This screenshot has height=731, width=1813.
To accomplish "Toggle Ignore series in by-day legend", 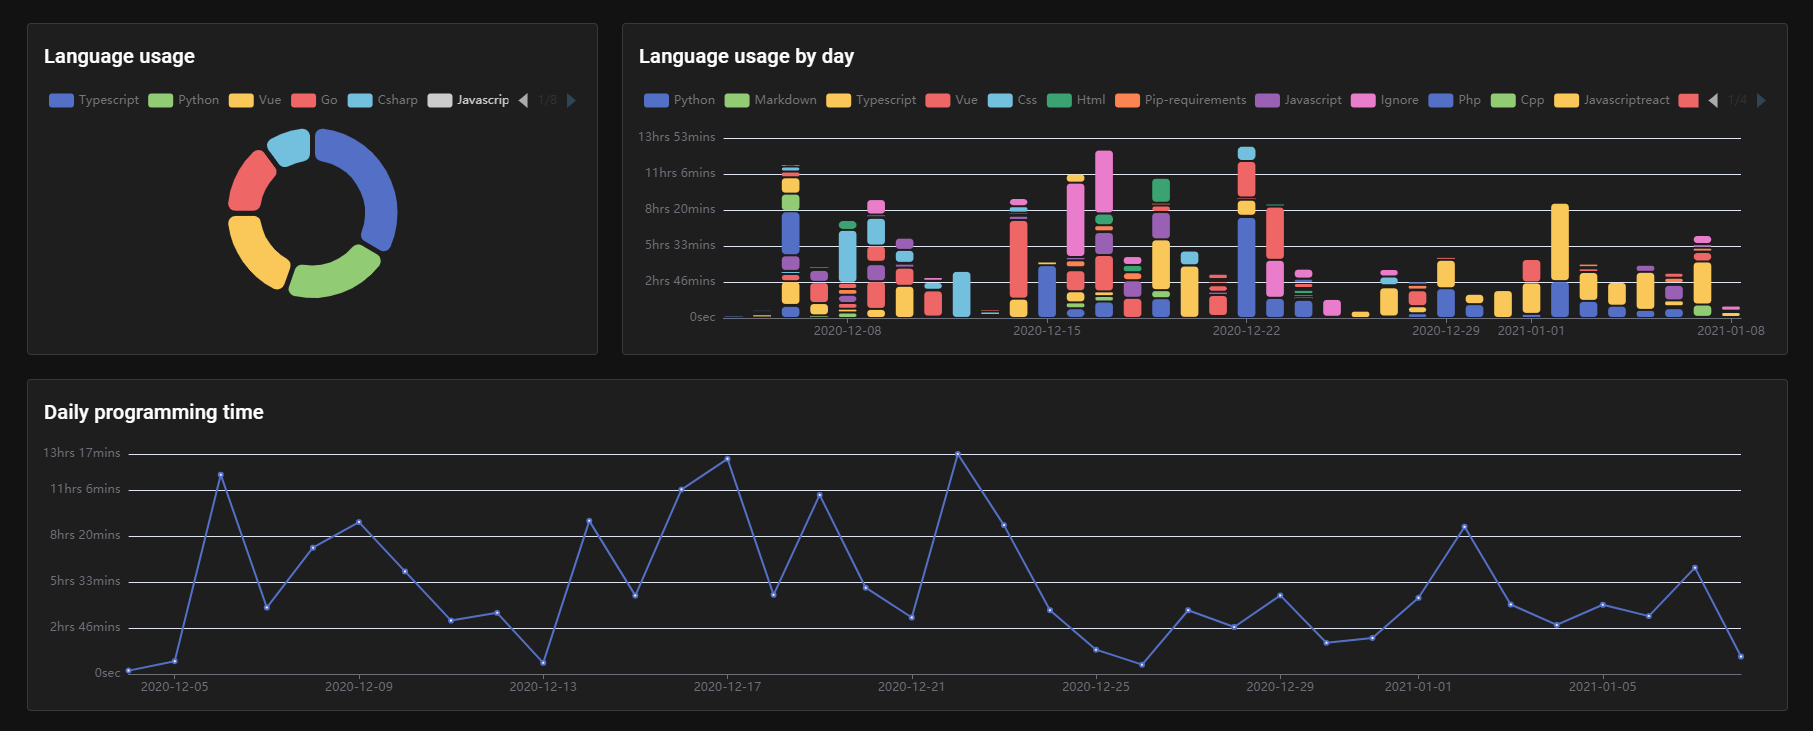I will 1384,100.
